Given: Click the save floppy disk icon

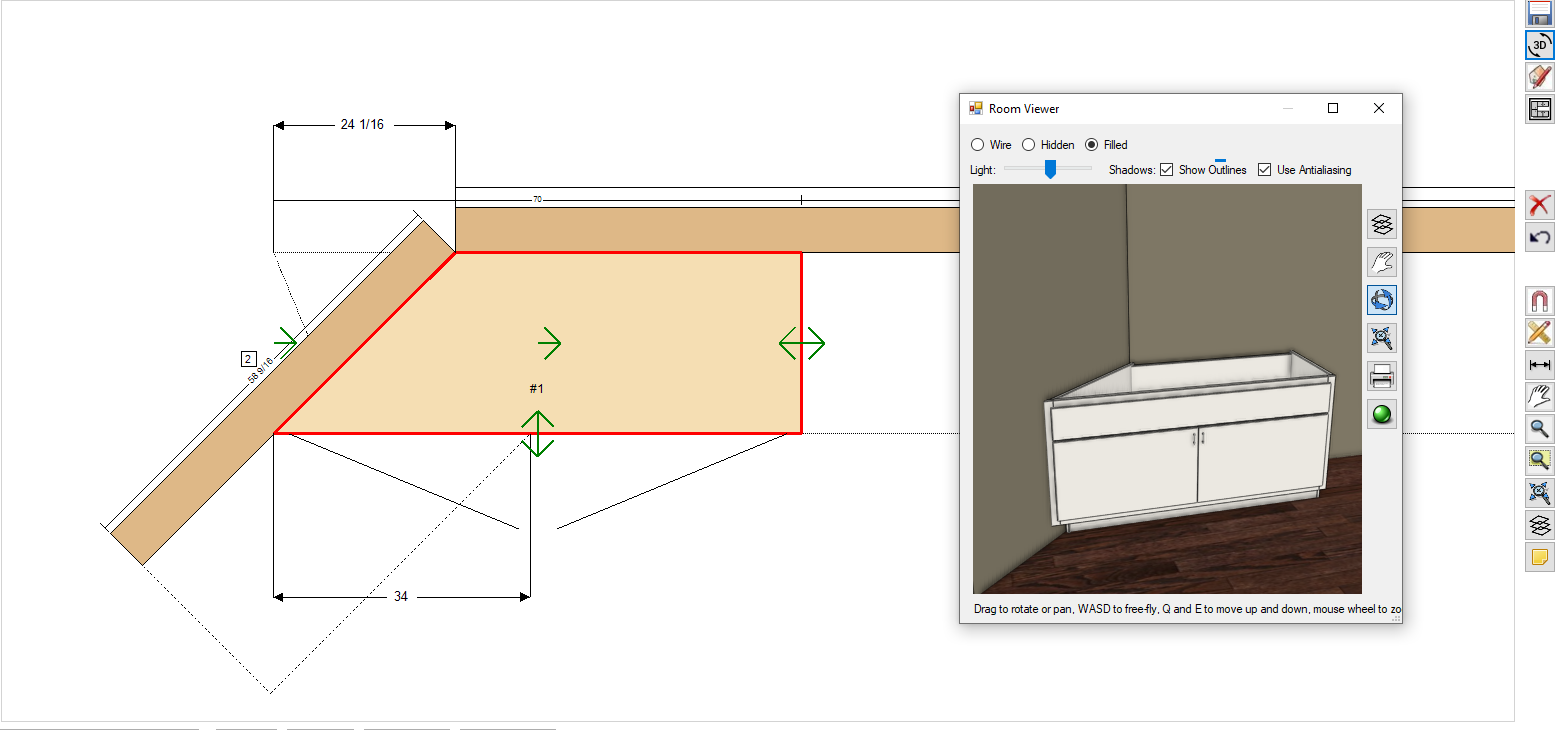Looking at the screenshot, I should pyautogui.click(x=1540, y=13).
